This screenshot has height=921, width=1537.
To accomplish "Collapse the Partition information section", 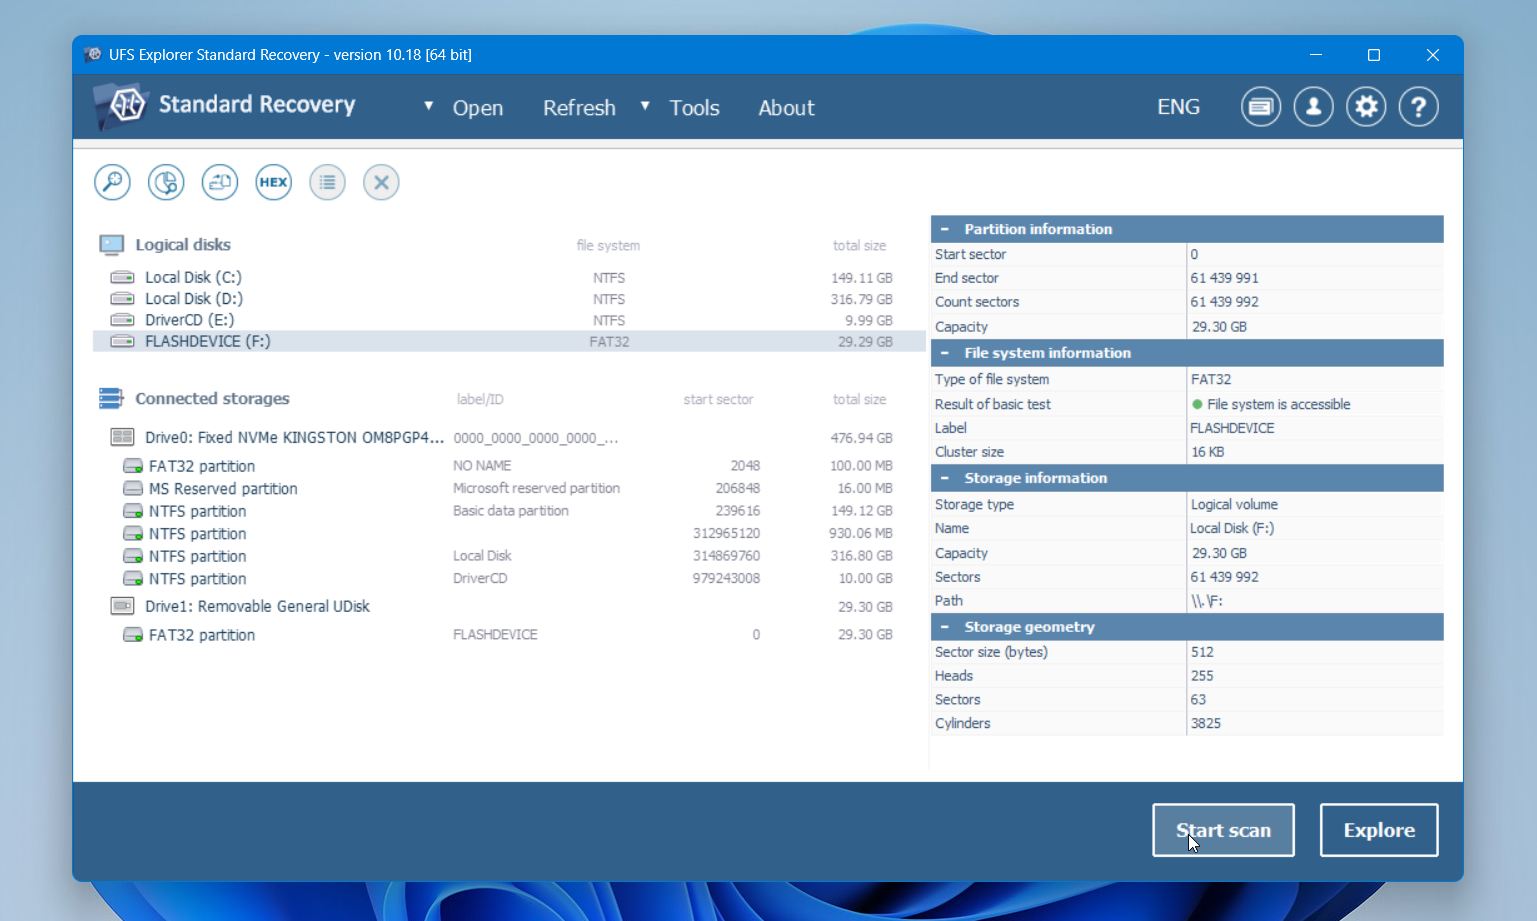I will (x=945, y=229).
